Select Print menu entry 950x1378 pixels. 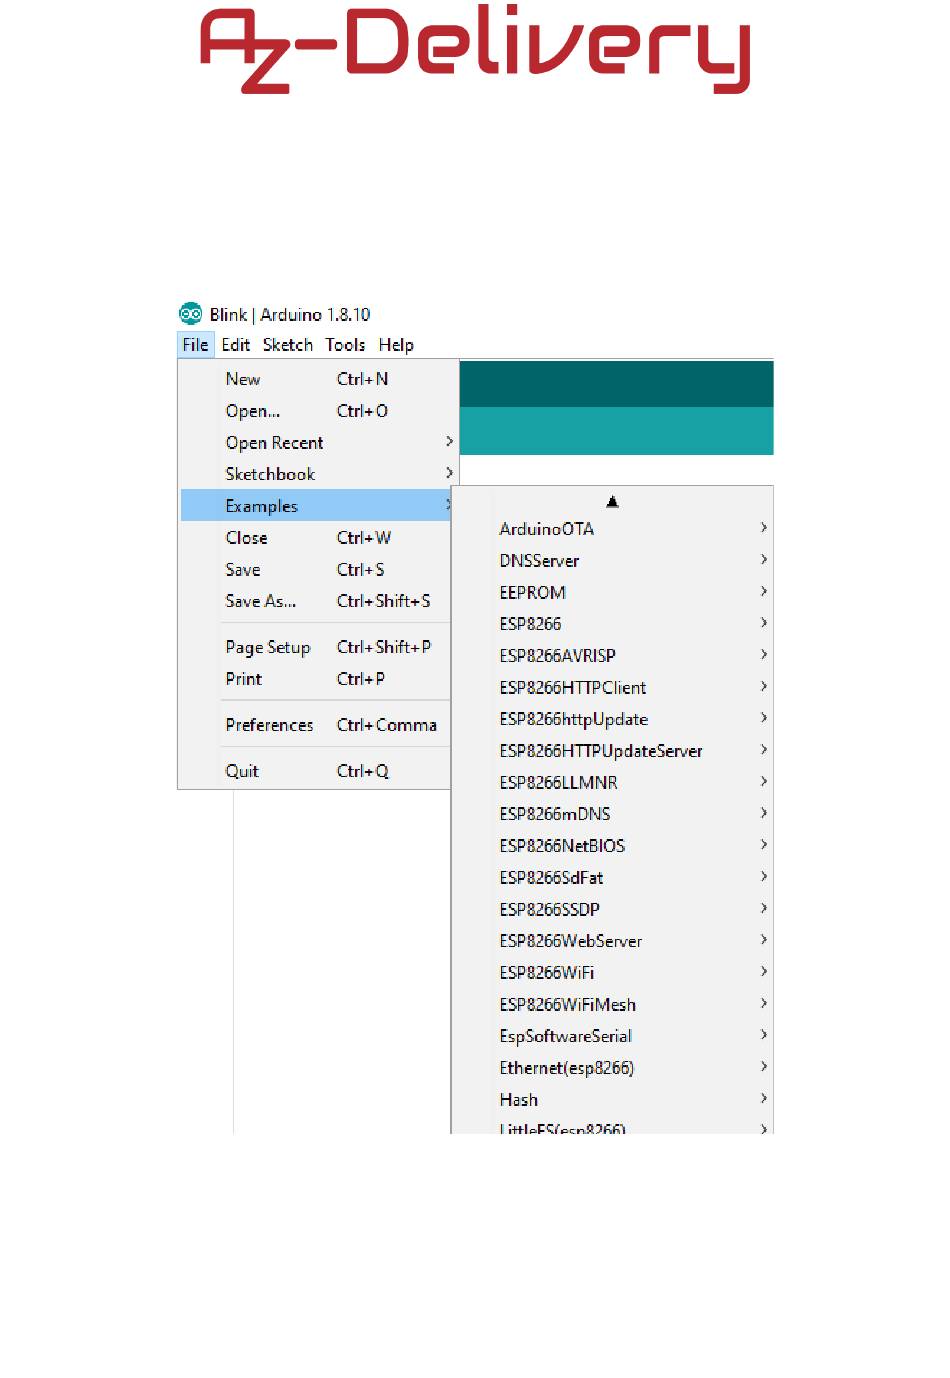coord(316,679)
